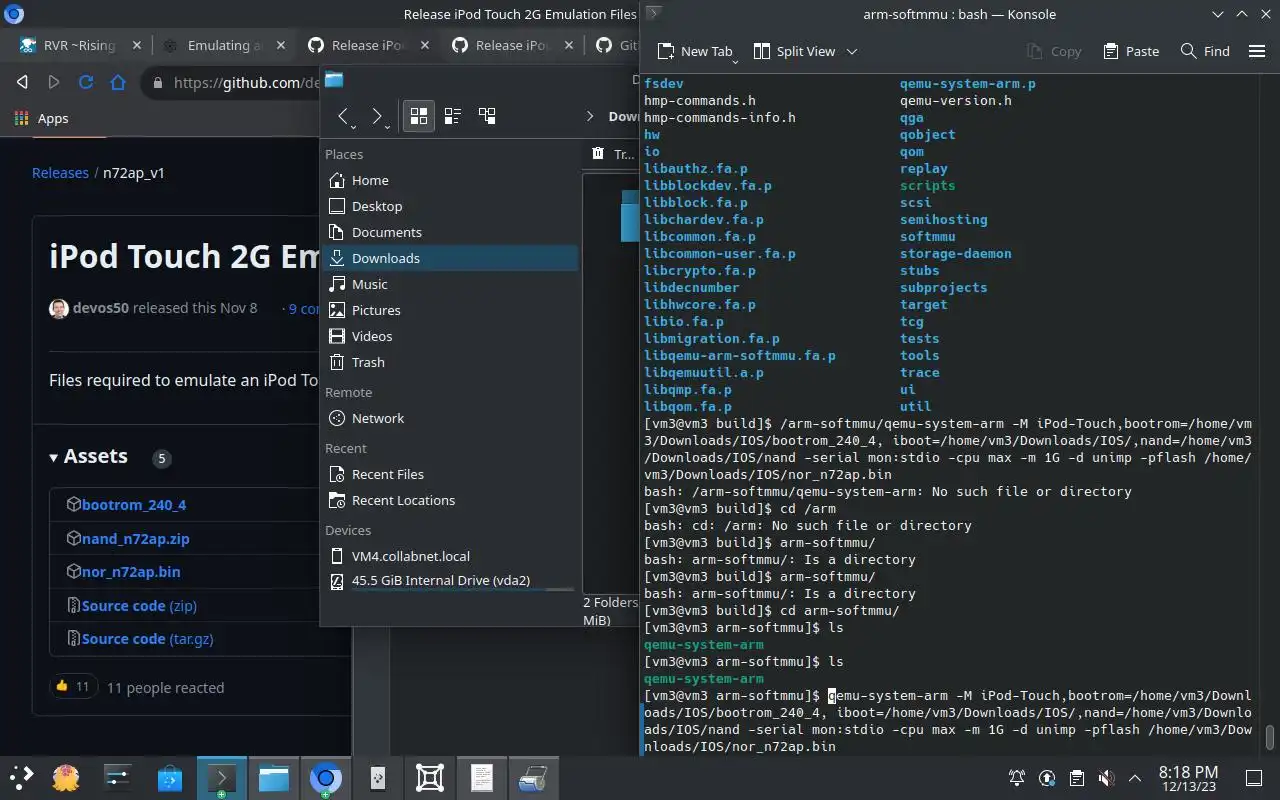This screenshot has height=800, width=1280.
Task: Go forward in the Dolphin file manager
Action: tap(377, 117)
